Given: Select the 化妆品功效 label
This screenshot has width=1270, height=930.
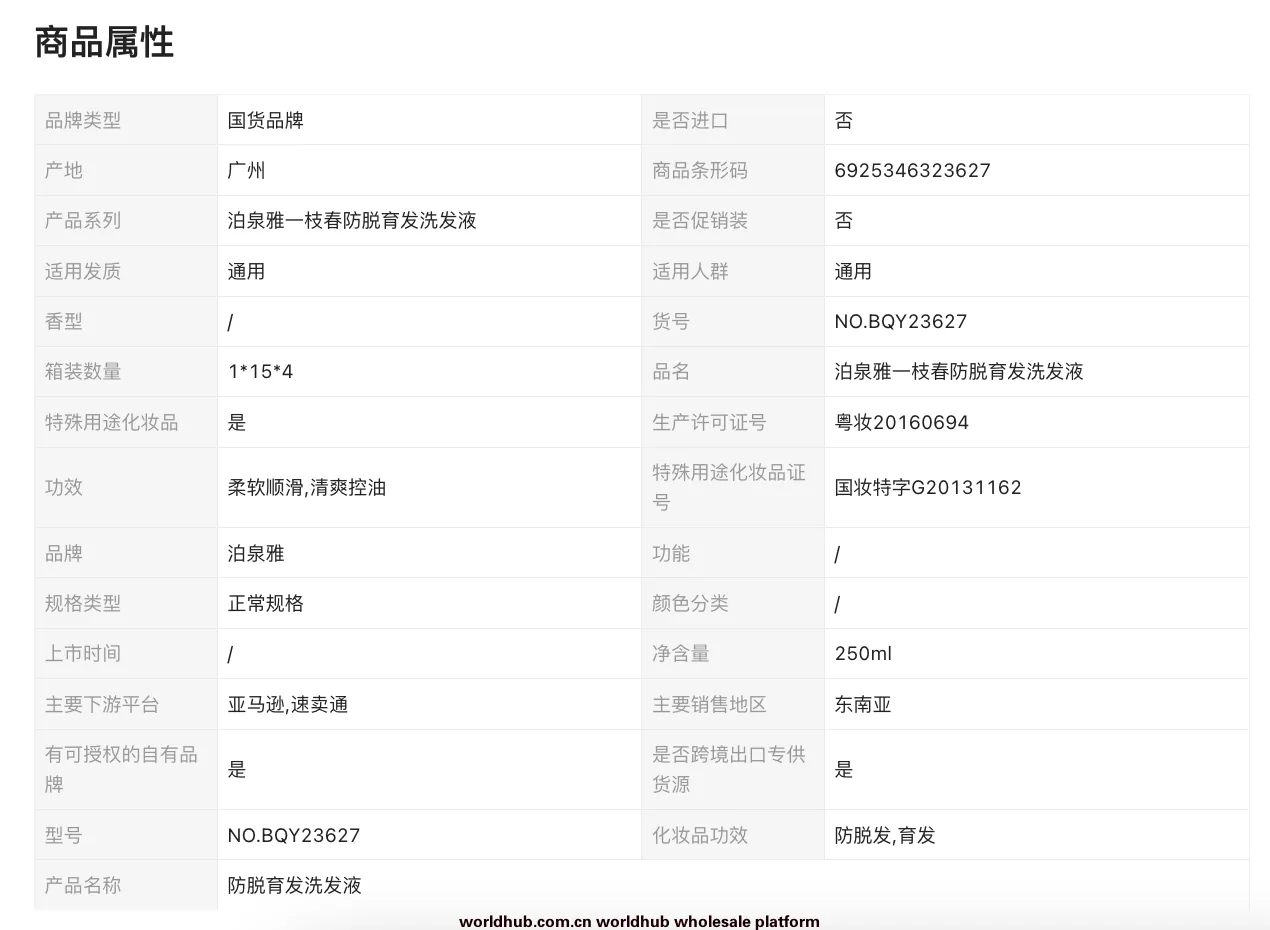Looking at the screenshot, I should [700, 835].
